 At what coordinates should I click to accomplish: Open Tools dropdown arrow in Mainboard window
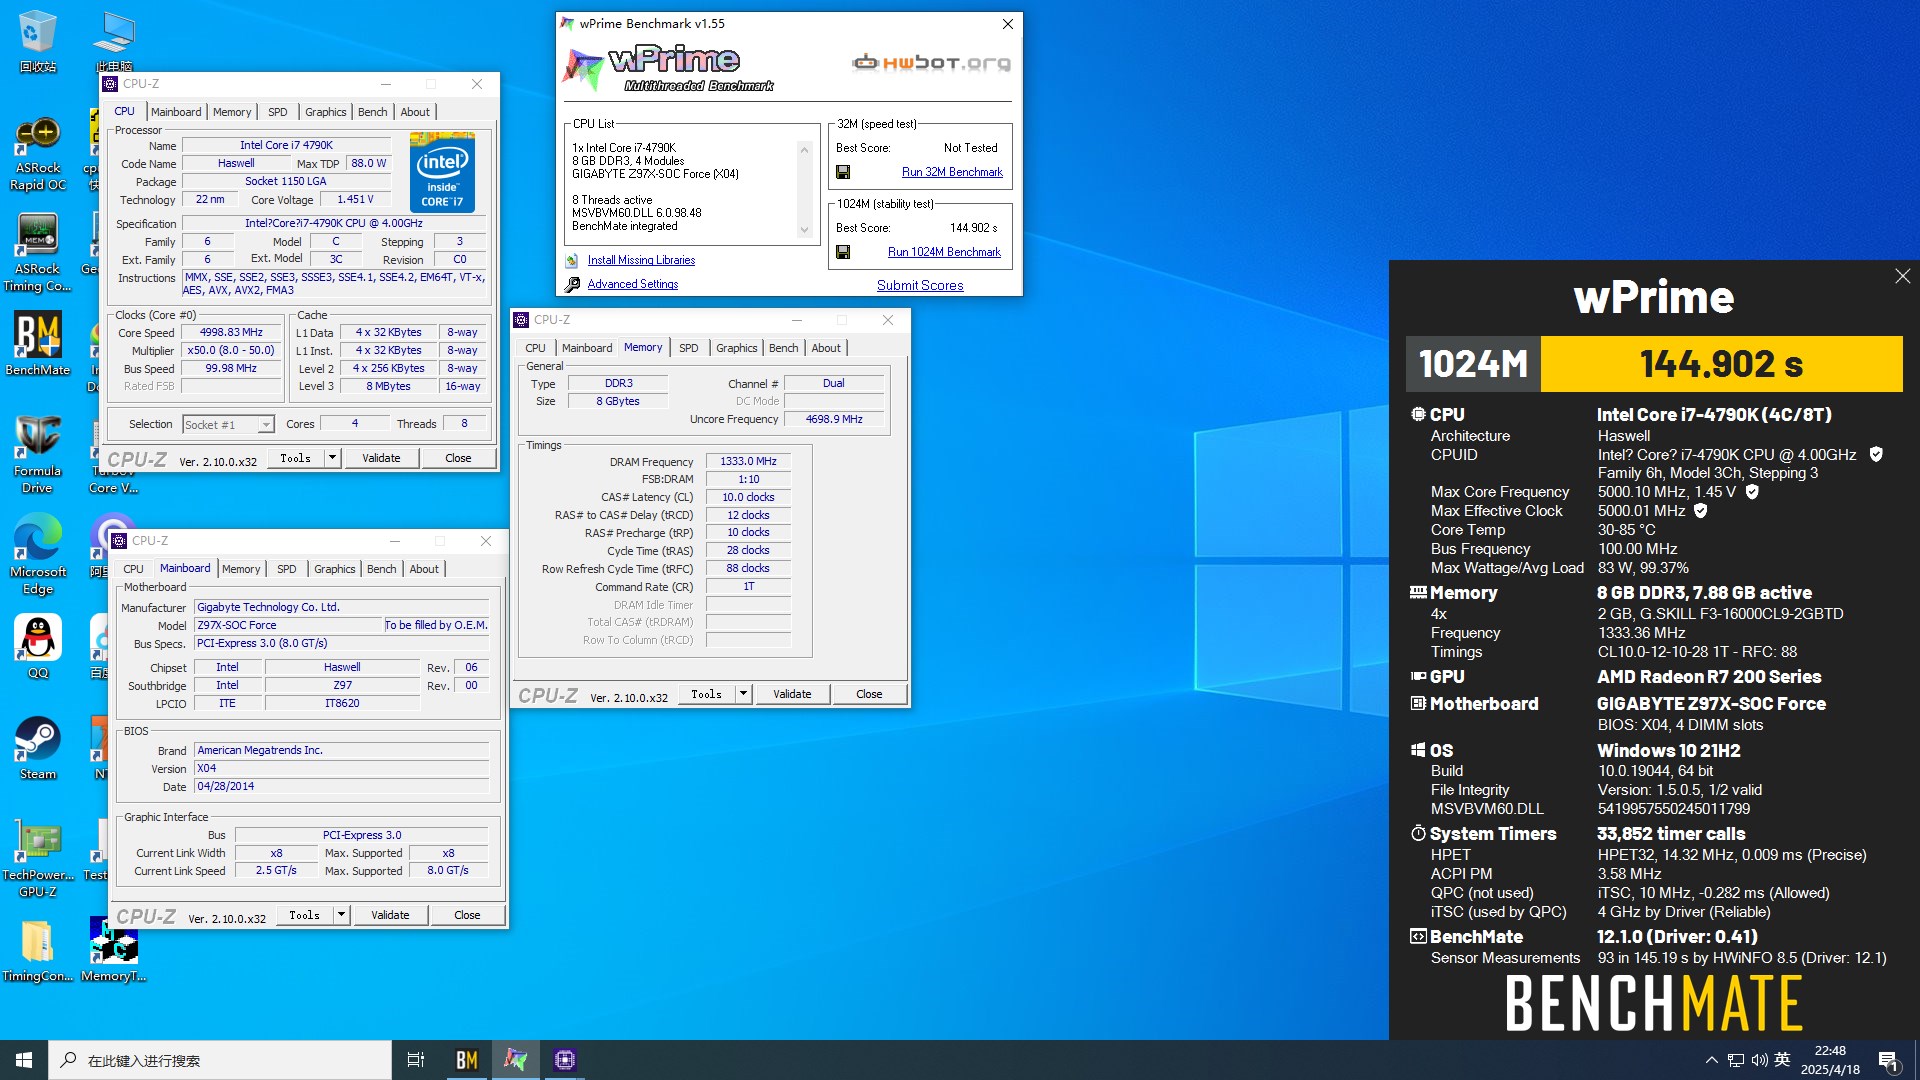341,915
